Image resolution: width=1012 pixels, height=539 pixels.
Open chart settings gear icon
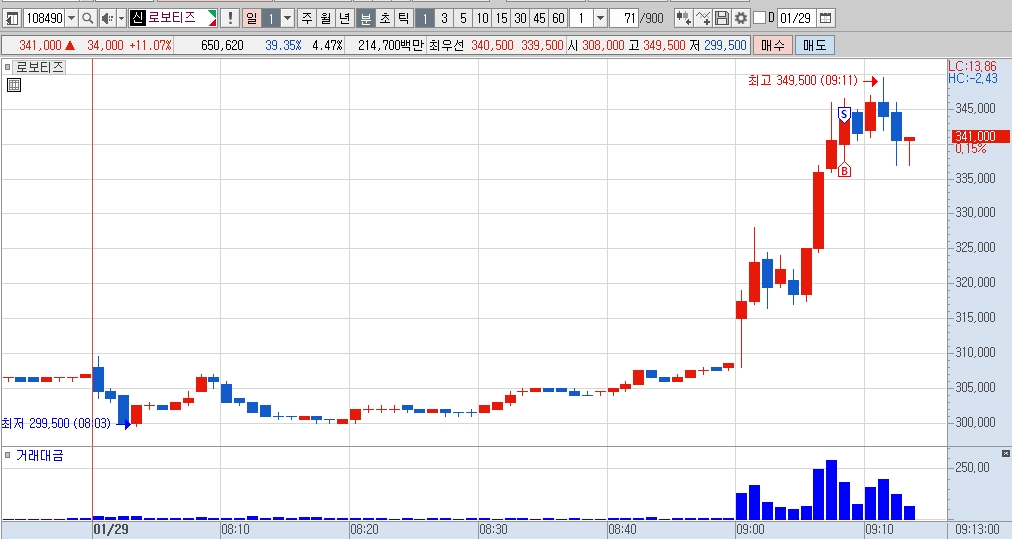(741, 18)
